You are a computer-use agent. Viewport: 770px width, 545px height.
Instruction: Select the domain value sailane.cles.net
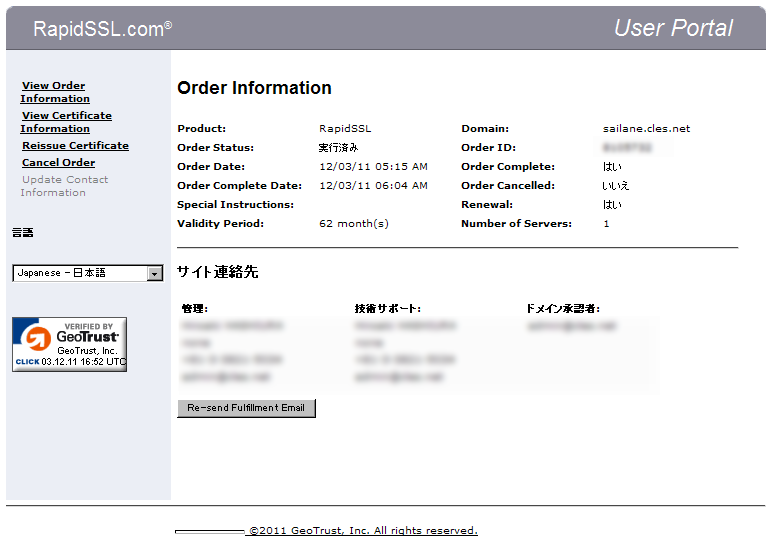coord(646,129)
